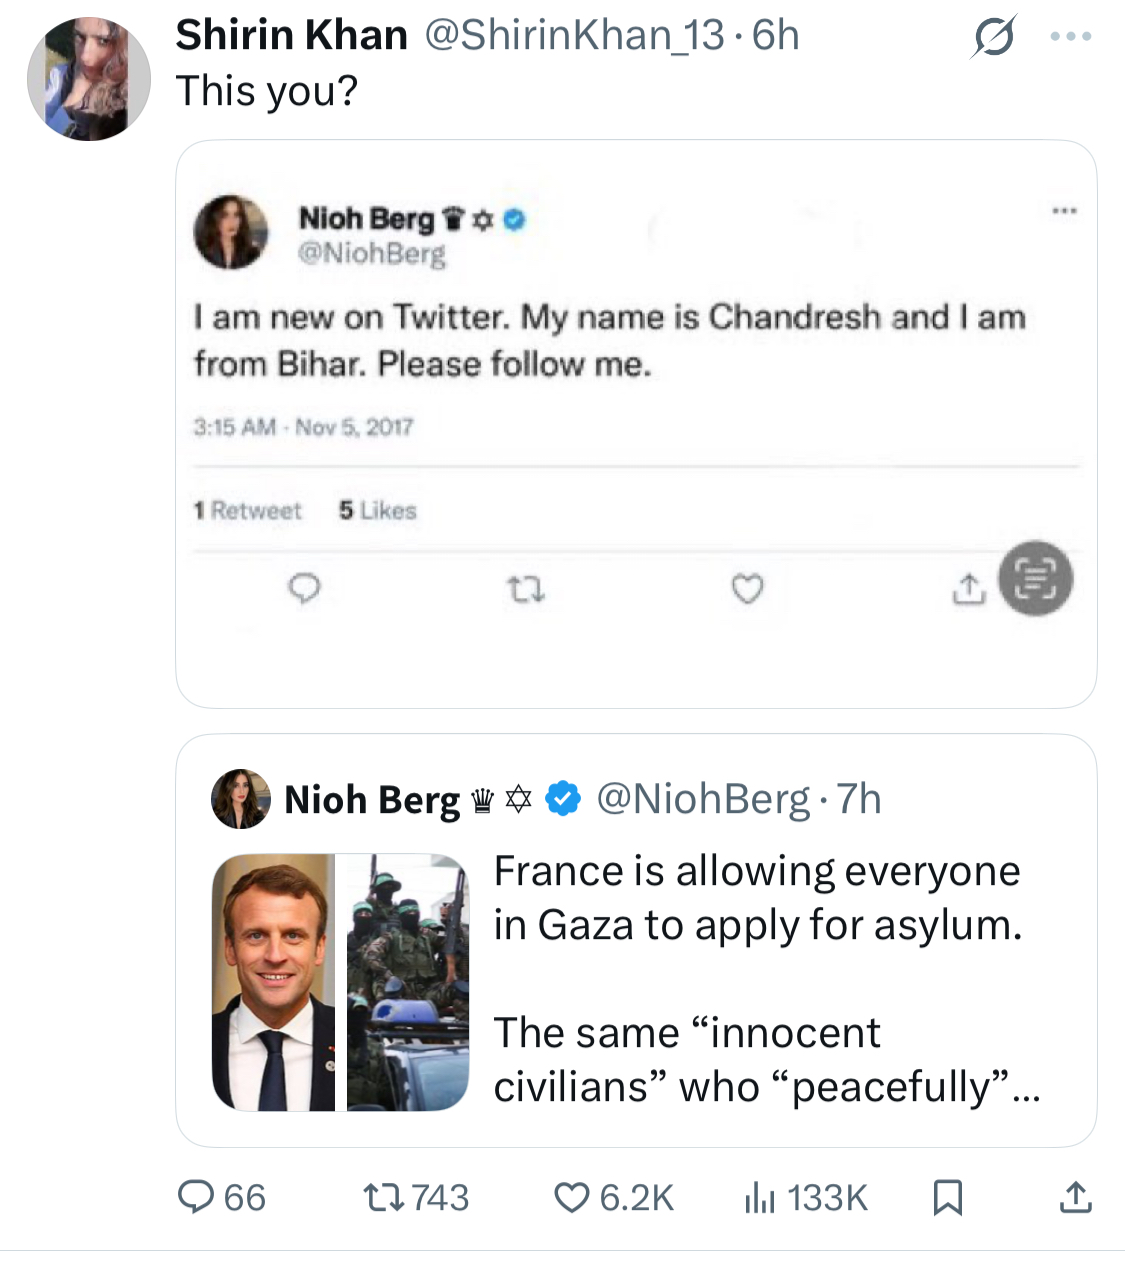Image resolution: width=1125 pixels, height=1274 pixels.
Task: Bookmark this tweet
Action: click(947, 1197)
